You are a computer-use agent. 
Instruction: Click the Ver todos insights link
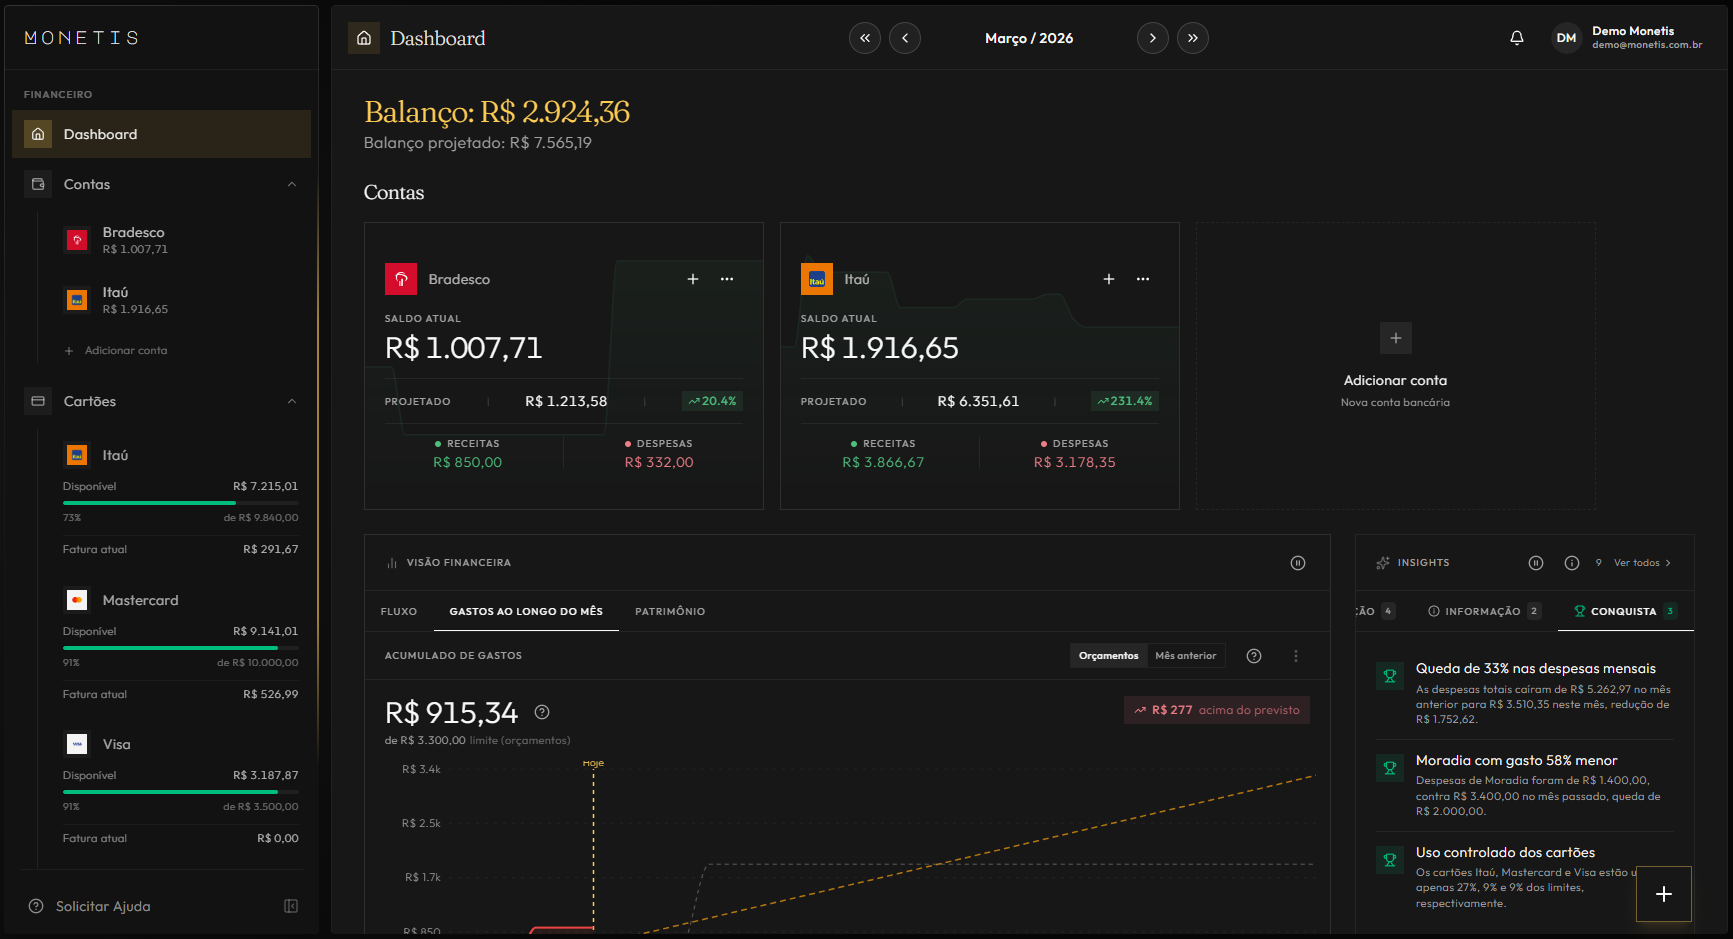(x=1641, y=563)
